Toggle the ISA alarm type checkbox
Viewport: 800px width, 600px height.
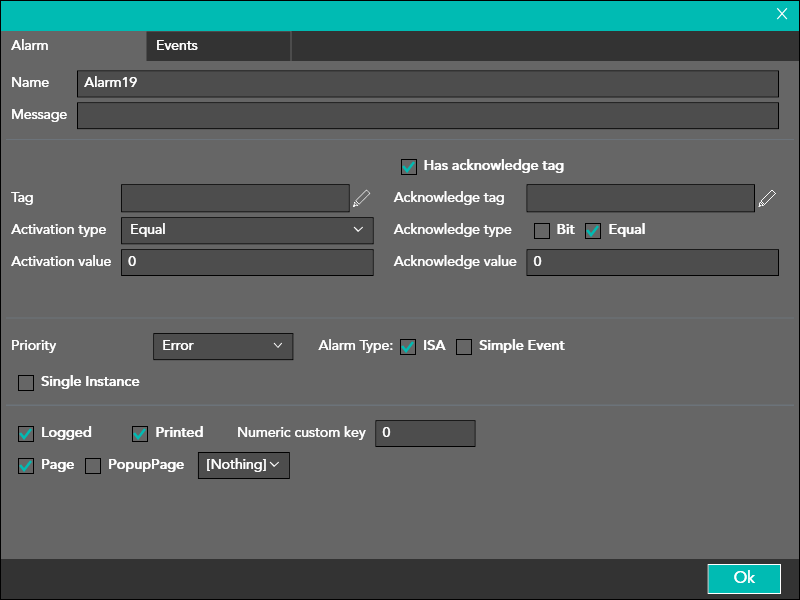pos(408,347)
